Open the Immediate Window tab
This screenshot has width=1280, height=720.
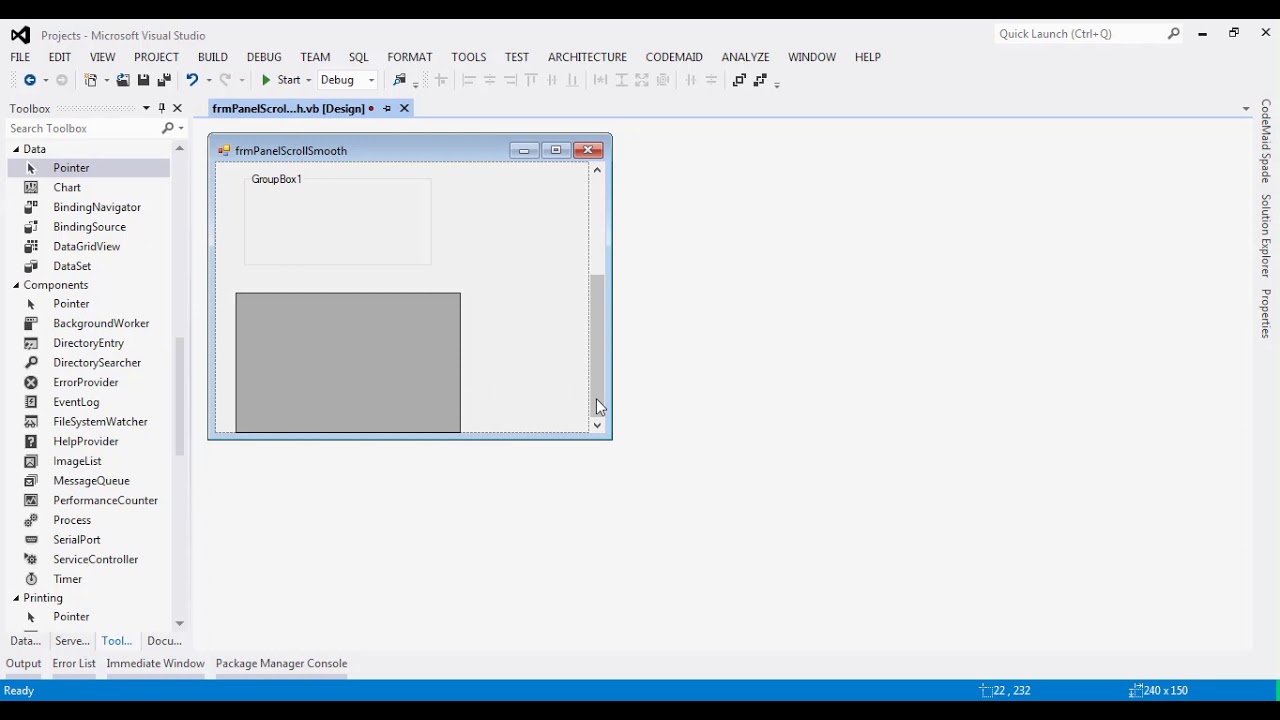tap(155, 663)
